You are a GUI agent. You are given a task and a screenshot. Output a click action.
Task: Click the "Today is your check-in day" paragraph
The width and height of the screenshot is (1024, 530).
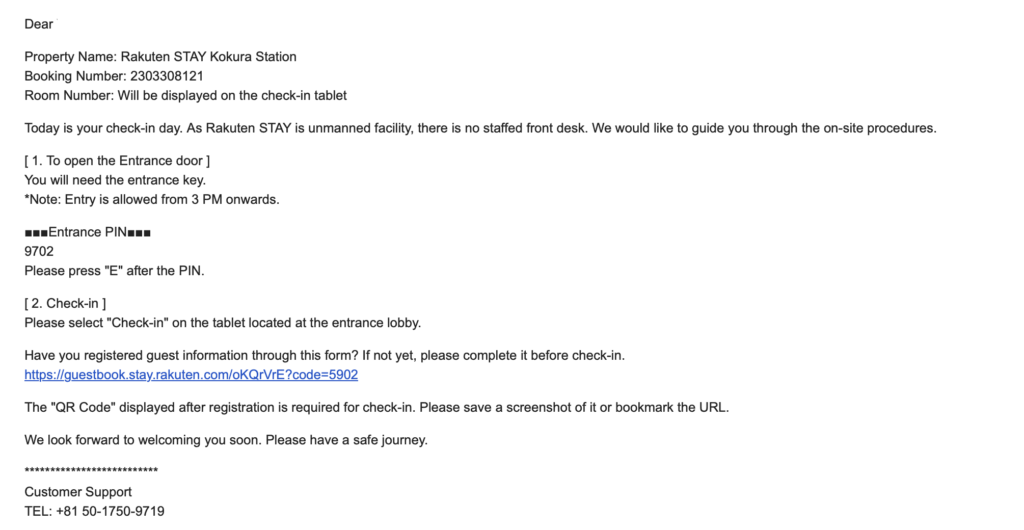[480, 128]
